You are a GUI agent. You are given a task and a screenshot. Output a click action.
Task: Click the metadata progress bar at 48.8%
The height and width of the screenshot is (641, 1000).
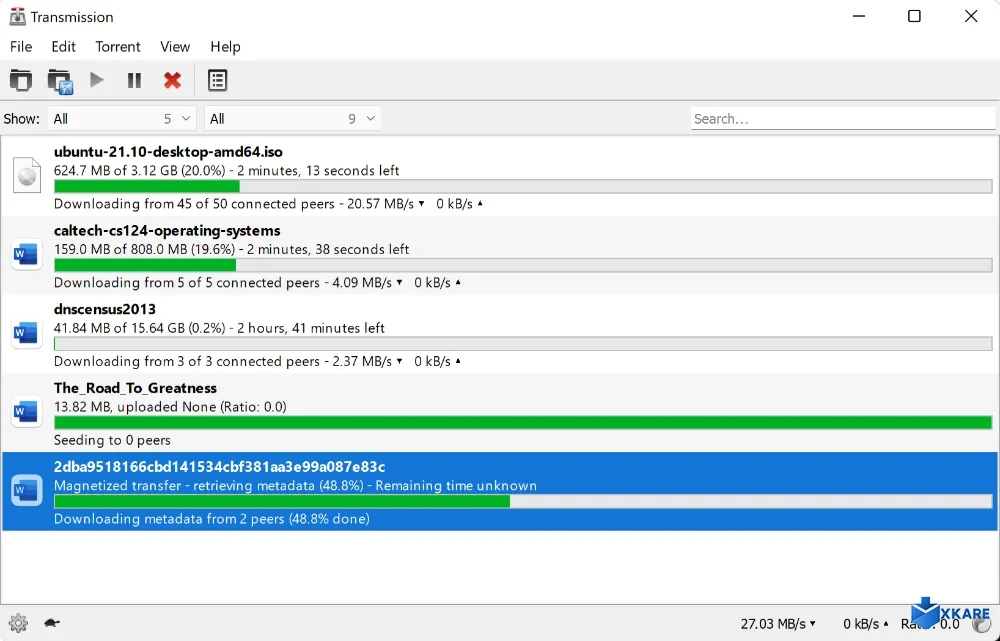(523, 501)
